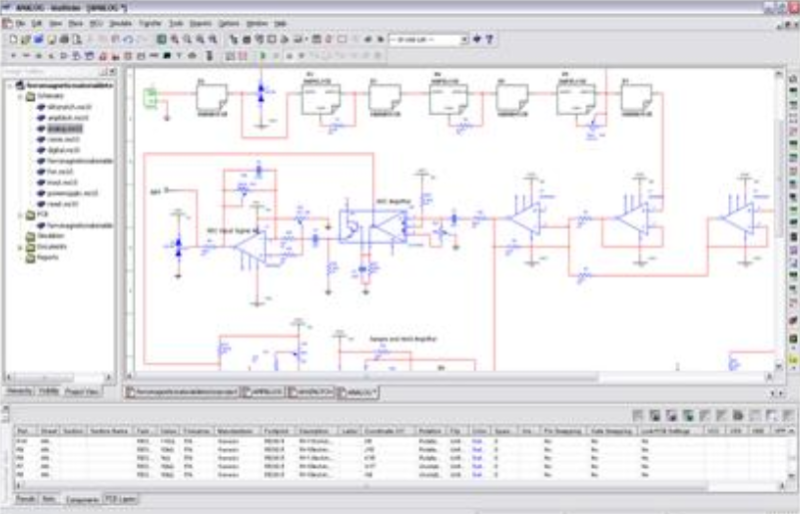Toggle full screen view icon

[162, 39]
